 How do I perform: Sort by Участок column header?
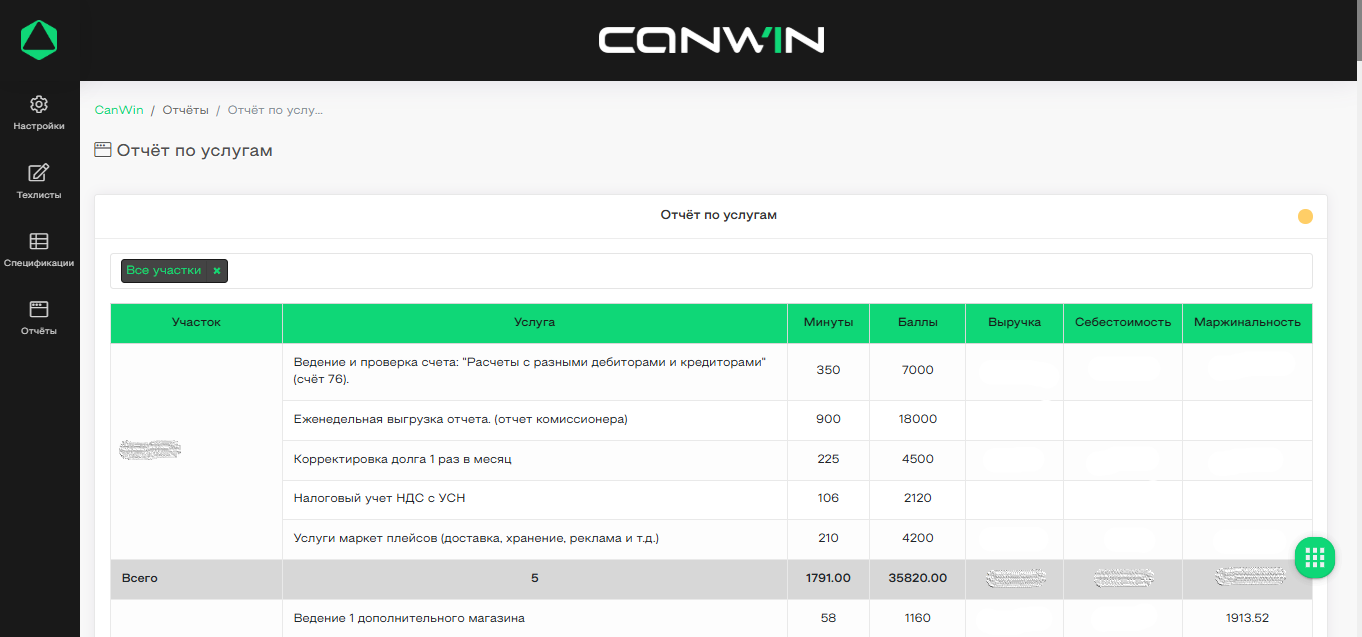[x=196, y=322]
